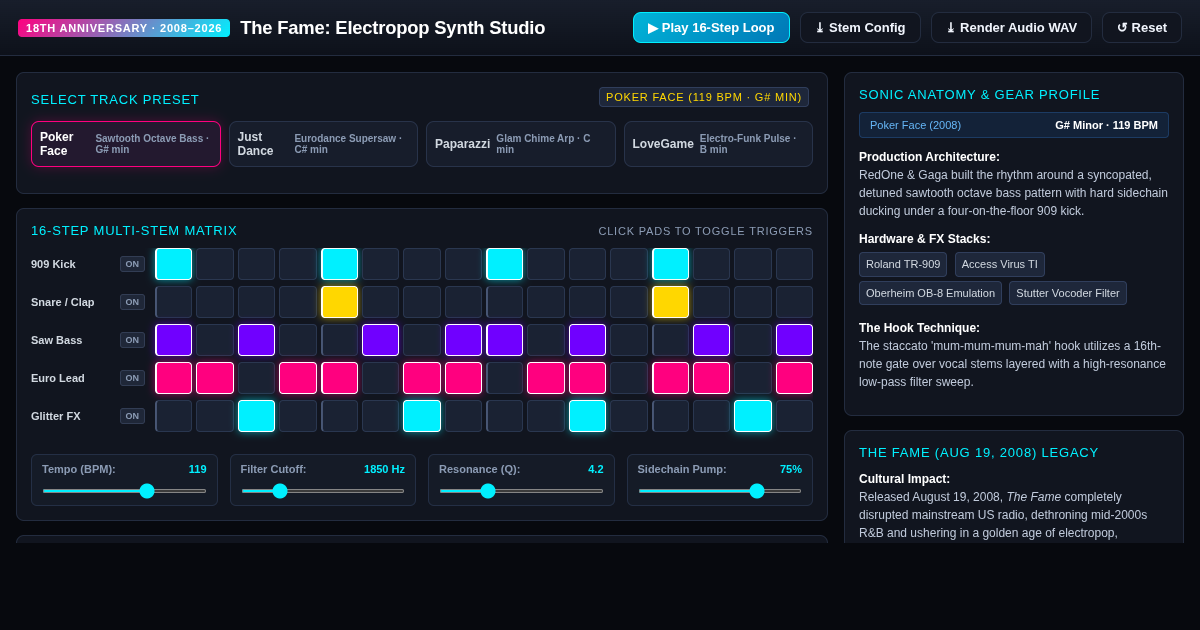The width and height of the screenshot is (1200, 630).
Task: Click the 75% sidechain value
Action: click(x=791, y=469)
